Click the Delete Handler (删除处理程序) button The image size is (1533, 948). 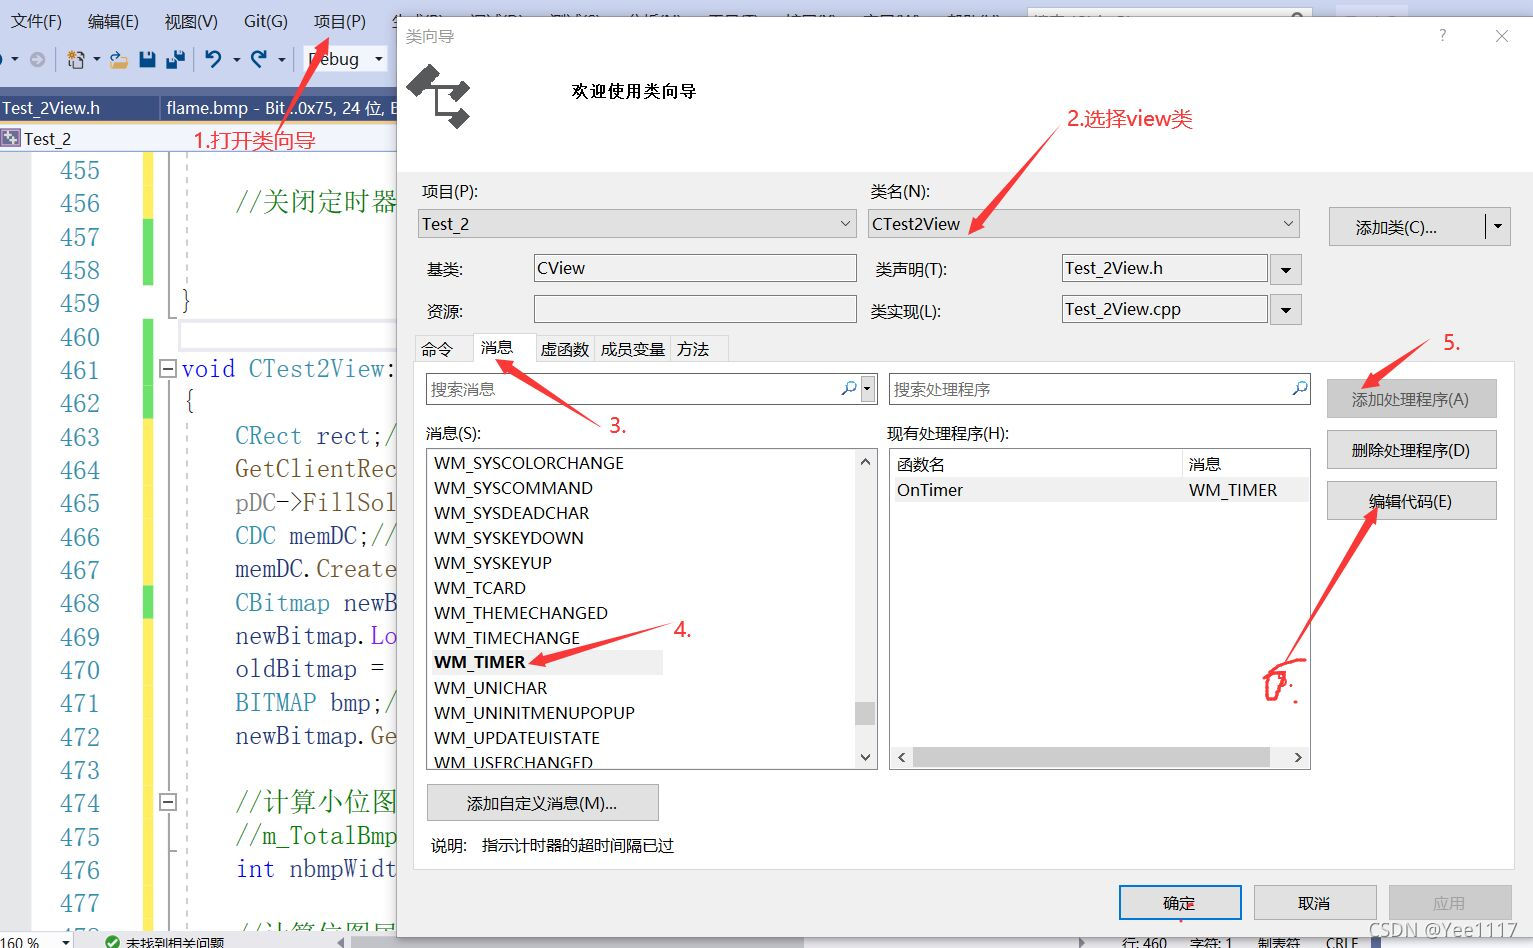1411,450
